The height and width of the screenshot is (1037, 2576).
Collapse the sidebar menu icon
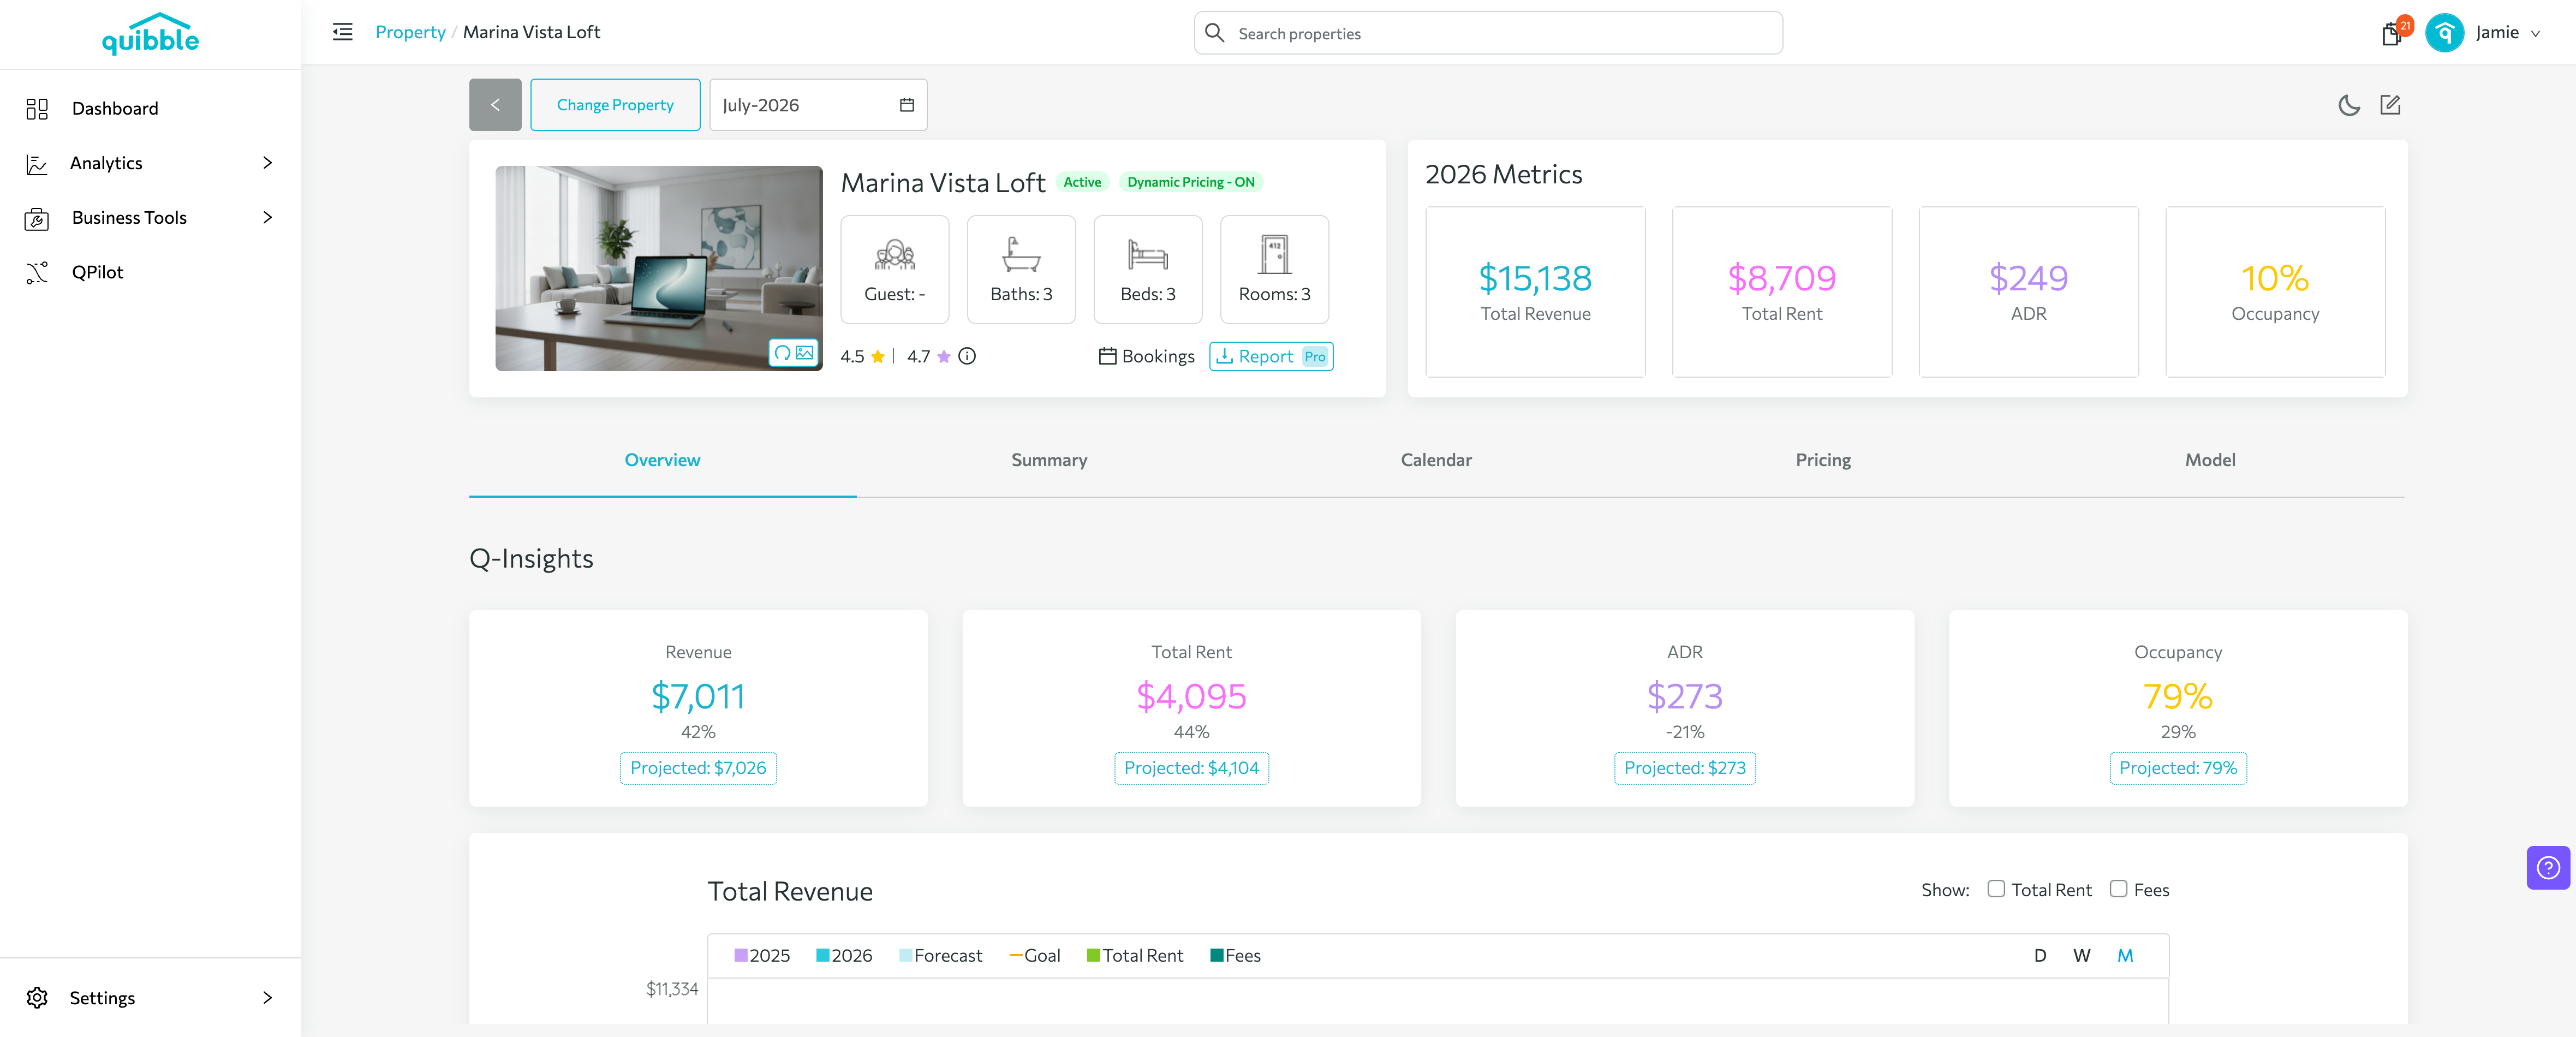click(x=342, y=32)
